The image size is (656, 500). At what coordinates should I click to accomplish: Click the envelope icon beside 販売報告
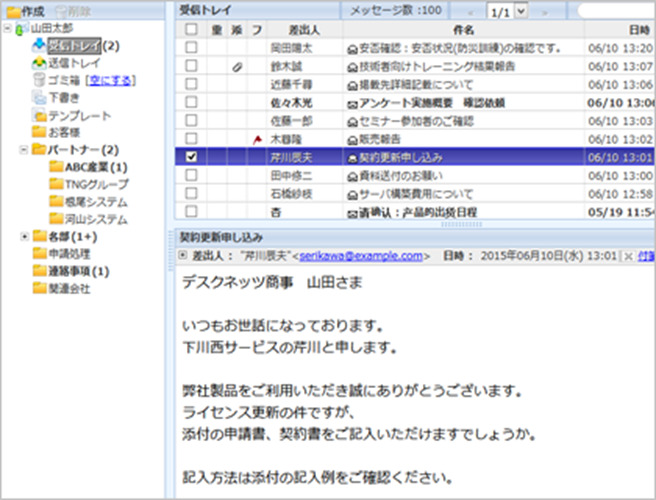tap(351, 139)
